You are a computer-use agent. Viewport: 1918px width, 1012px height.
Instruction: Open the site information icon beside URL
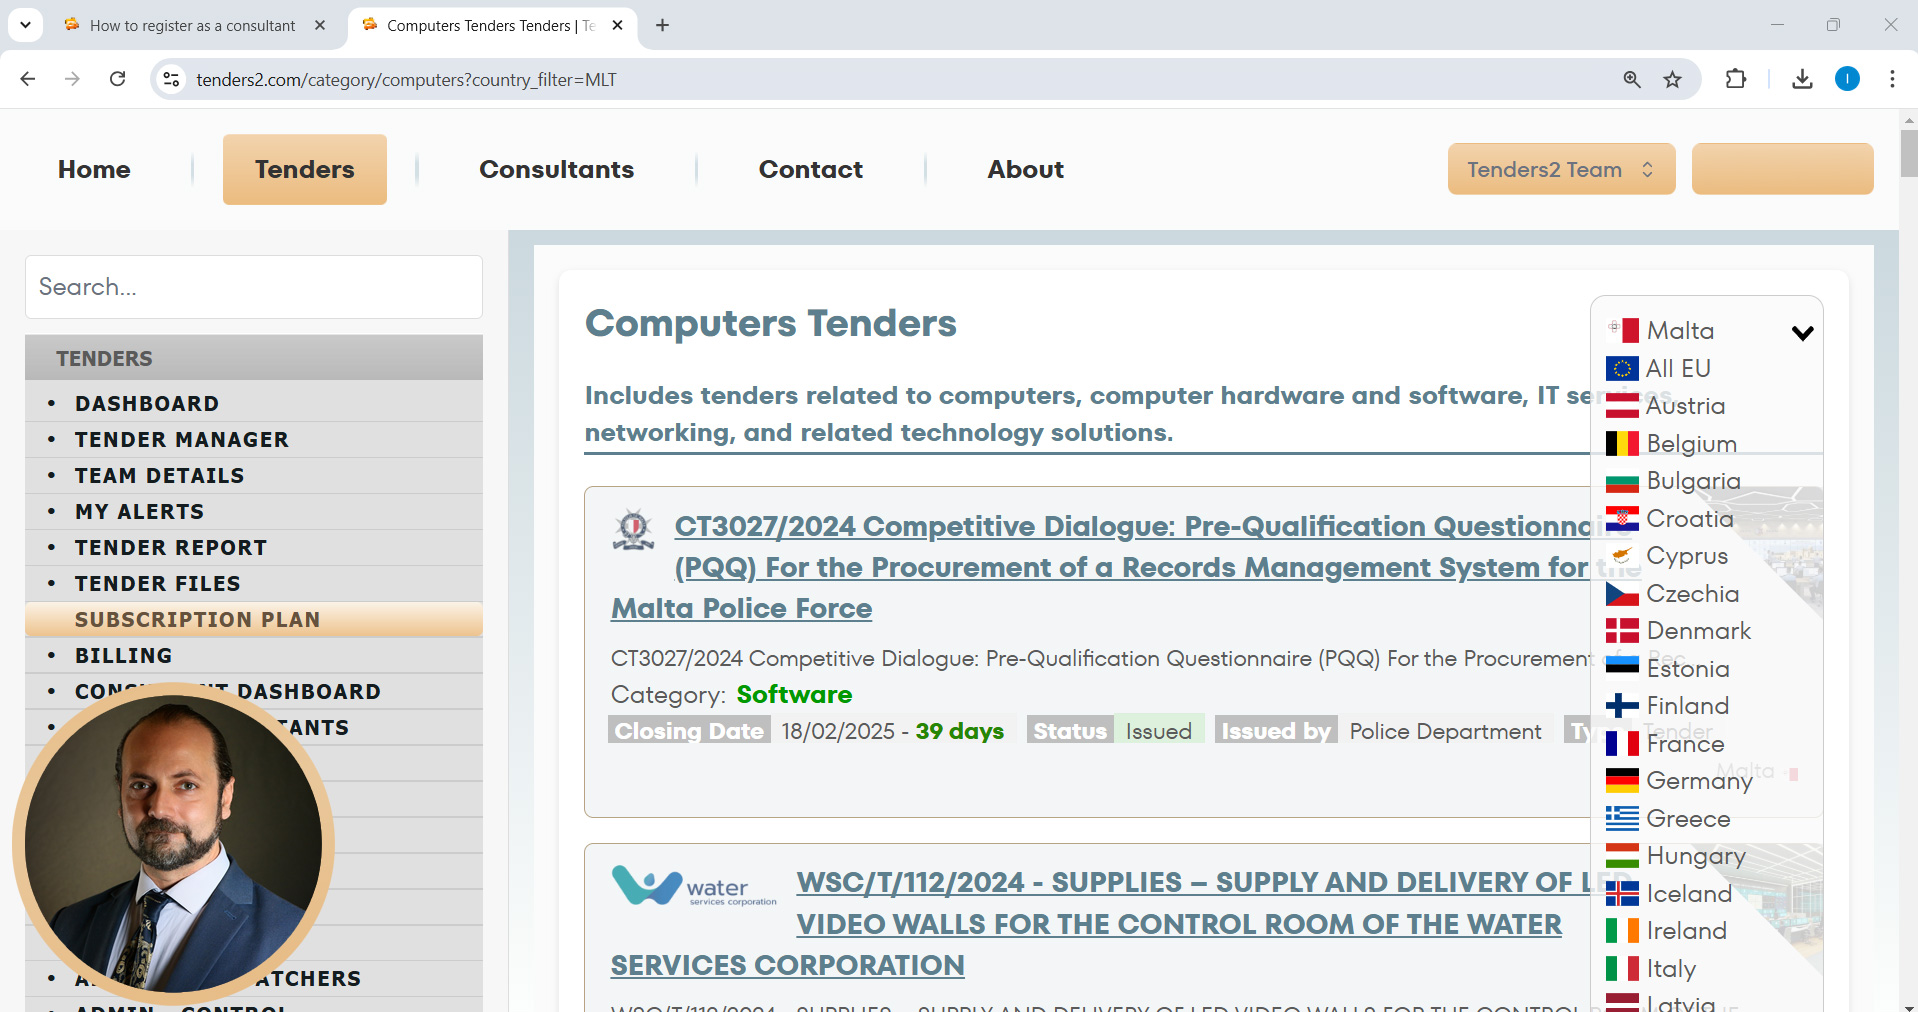172,79
